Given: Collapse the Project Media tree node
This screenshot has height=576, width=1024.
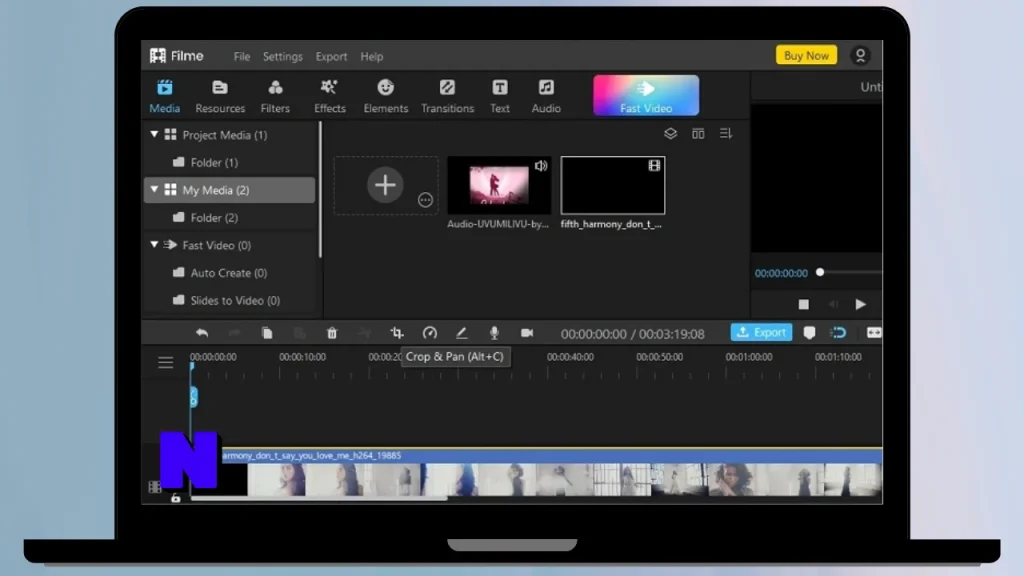Looking at the screenshot, I should tap(154, 135).
